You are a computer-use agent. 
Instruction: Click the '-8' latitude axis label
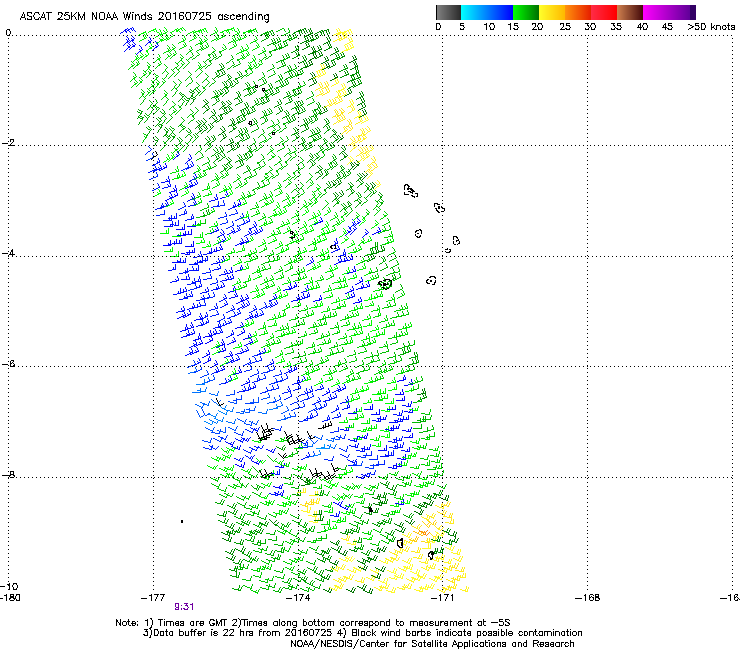pyautogui.click(x=8, y=474)
